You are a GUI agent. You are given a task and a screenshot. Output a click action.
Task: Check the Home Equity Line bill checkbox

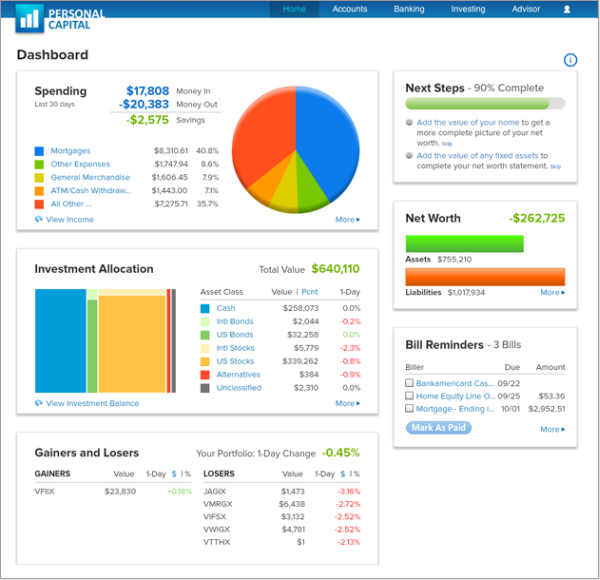point(410,395)
